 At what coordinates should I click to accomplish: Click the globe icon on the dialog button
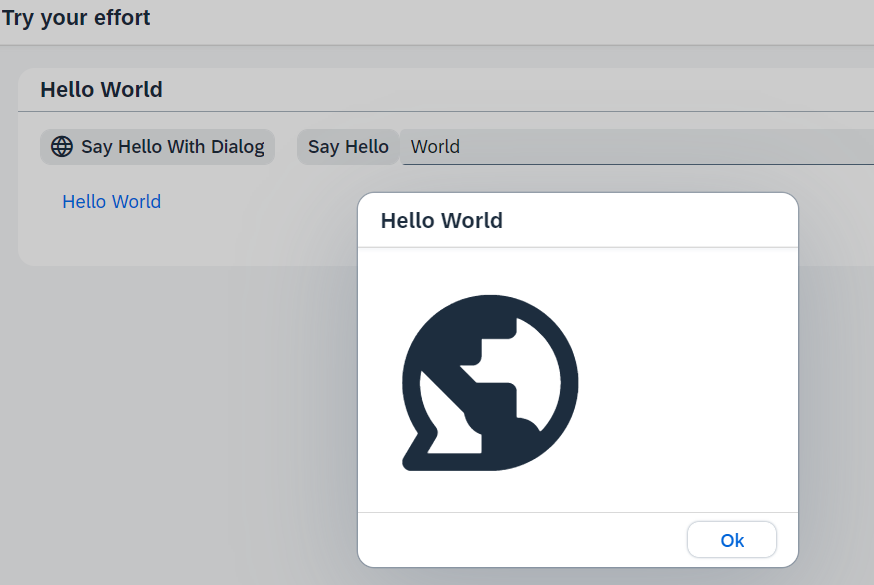click(x=62, y=147)
